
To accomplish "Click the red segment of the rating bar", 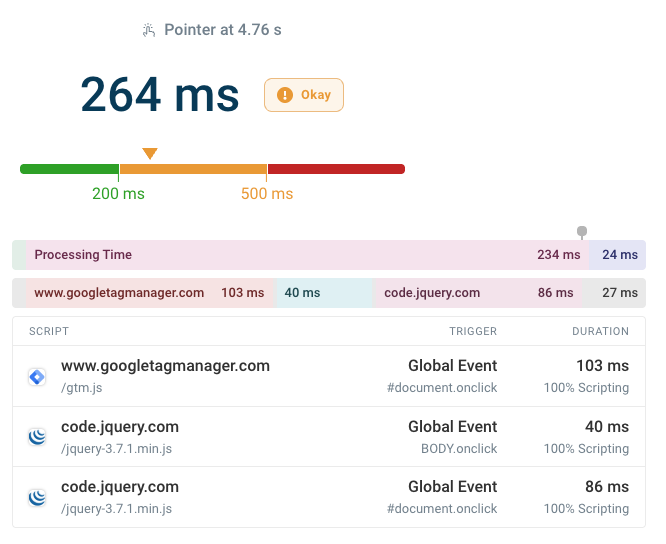I will (x=336, y=169).
